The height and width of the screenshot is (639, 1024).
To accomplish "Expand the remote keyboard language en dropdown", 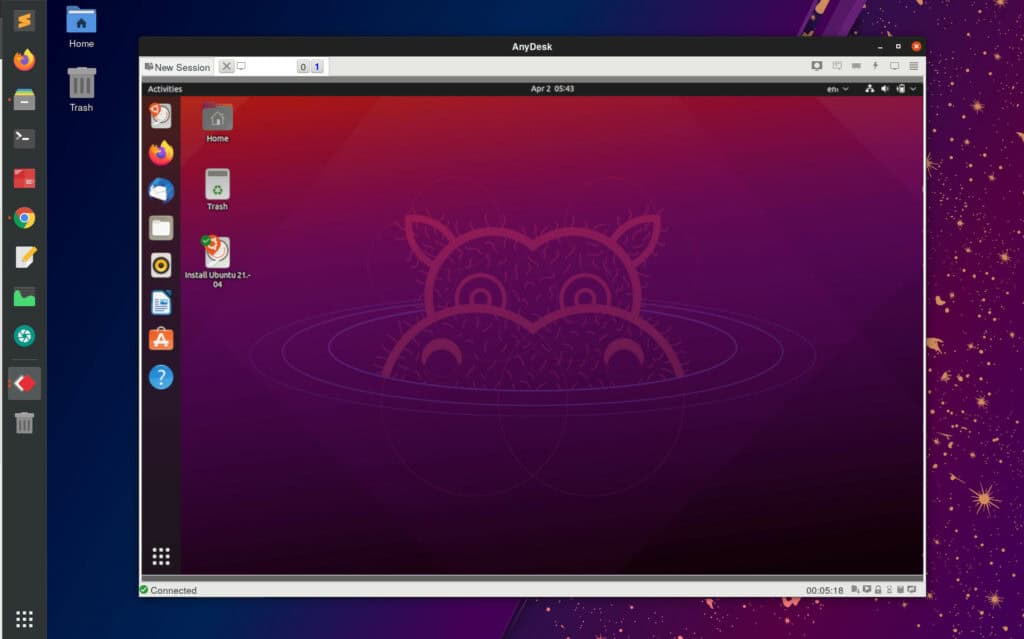I will coord(837,89).
